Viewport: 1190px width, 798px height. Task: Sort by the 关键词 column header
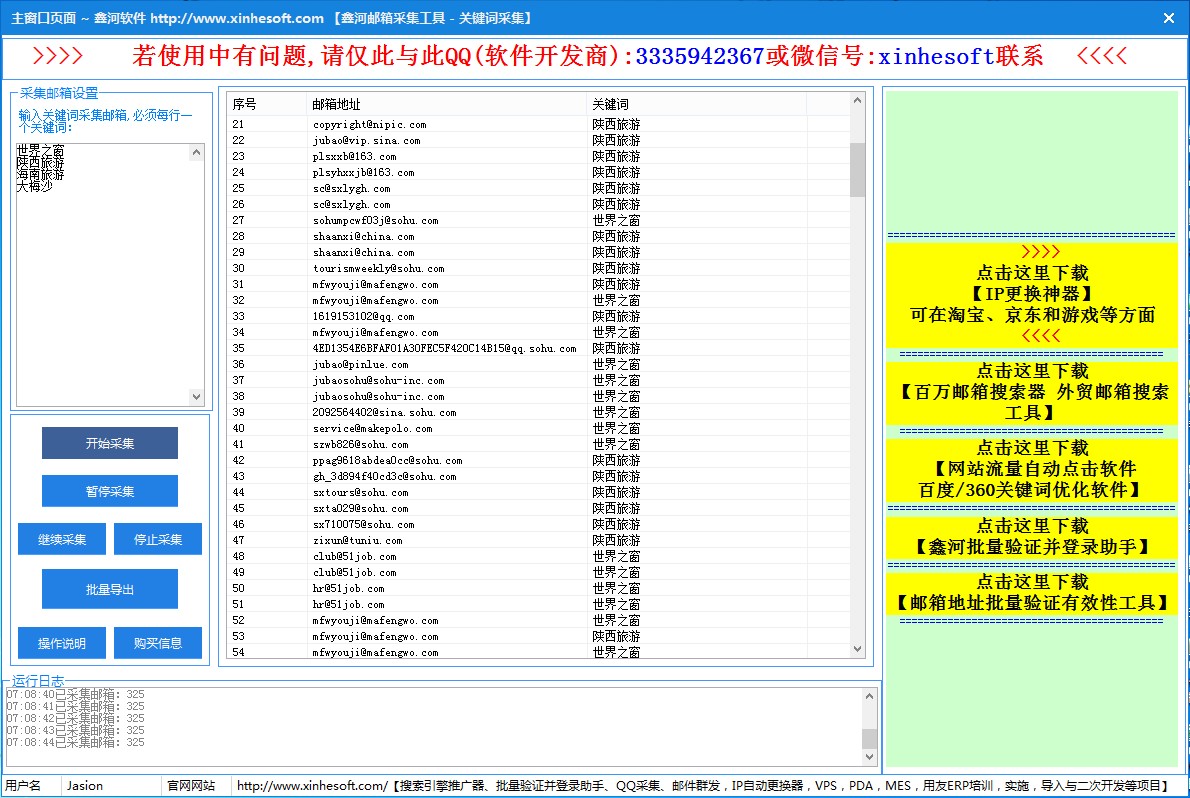(696, 104)
